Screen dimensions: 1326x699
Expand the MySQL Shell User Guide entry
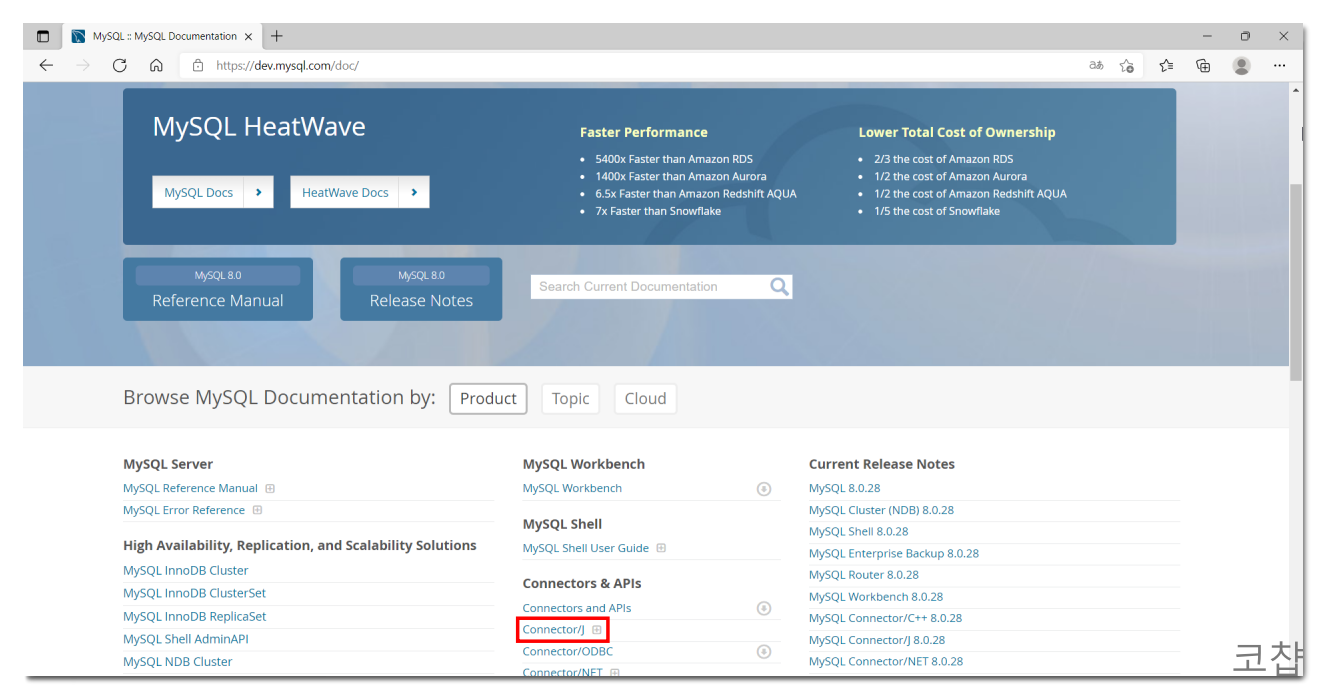pos(661,548)
